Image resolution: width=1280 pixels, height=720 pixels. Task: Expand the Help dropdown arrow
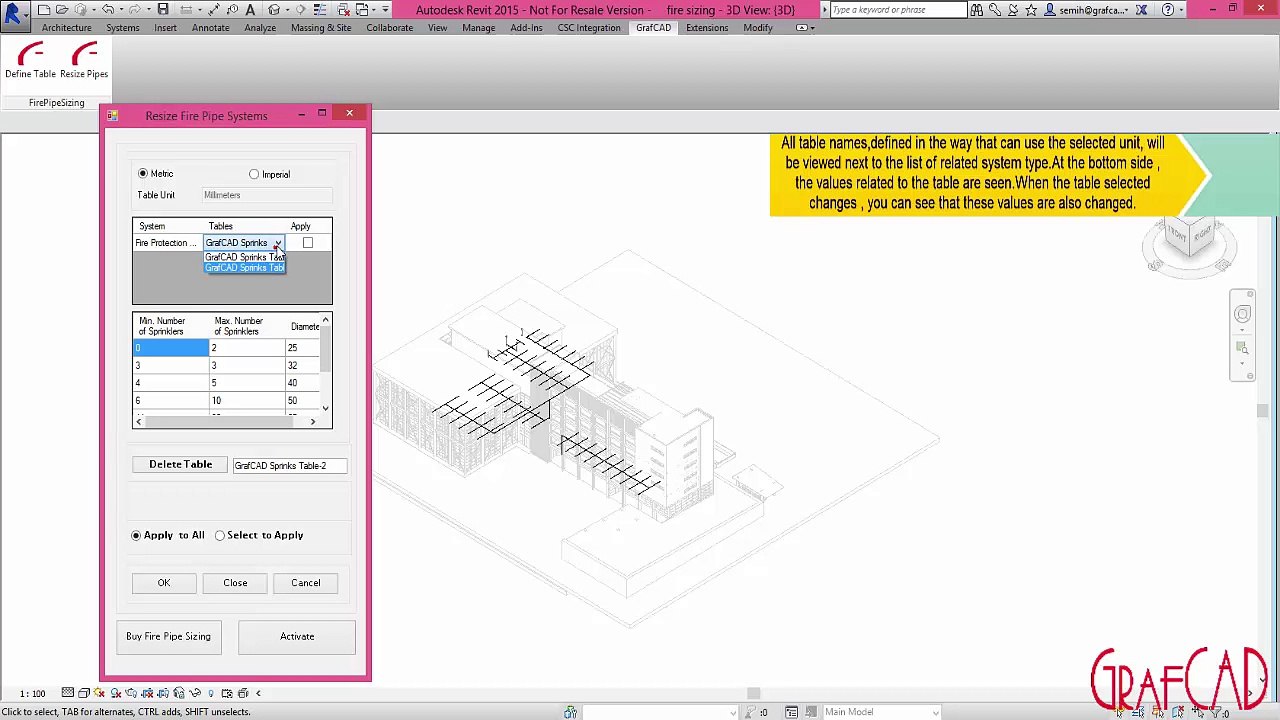(1182, 10)
